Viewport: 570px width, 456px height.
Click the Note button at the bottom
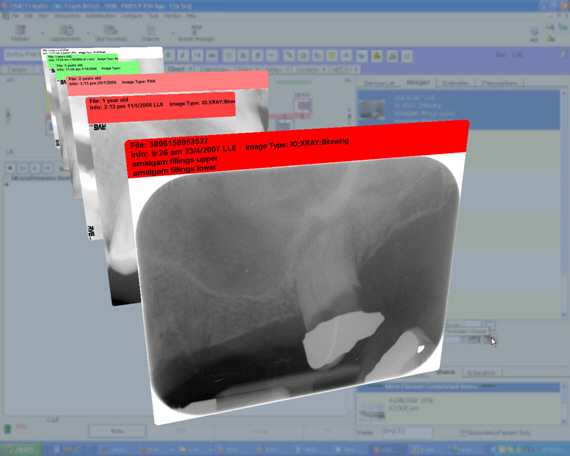(117, 431)
